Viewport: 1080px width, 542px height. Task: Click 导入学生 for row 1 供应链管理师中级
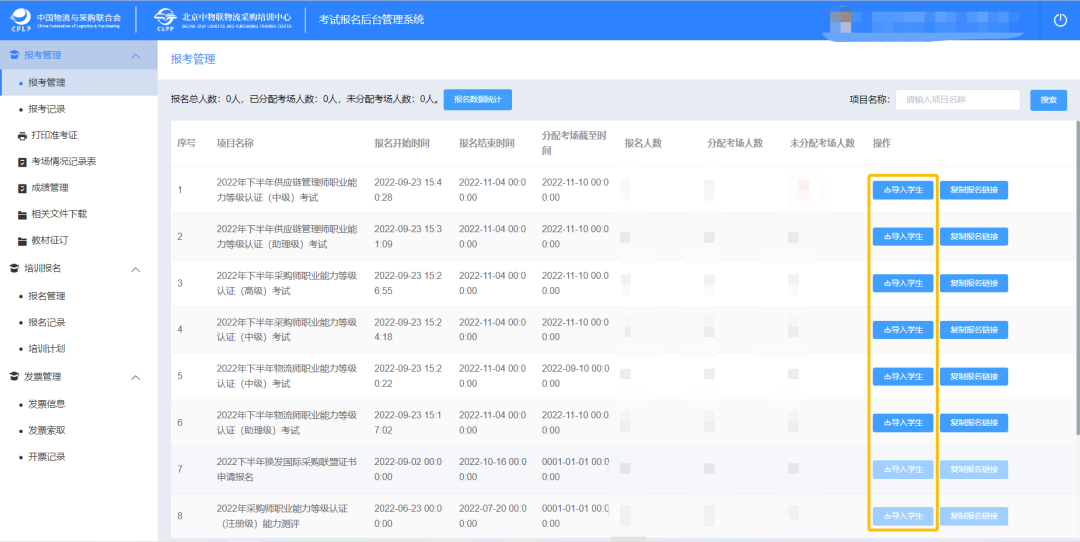coord(903,190)
